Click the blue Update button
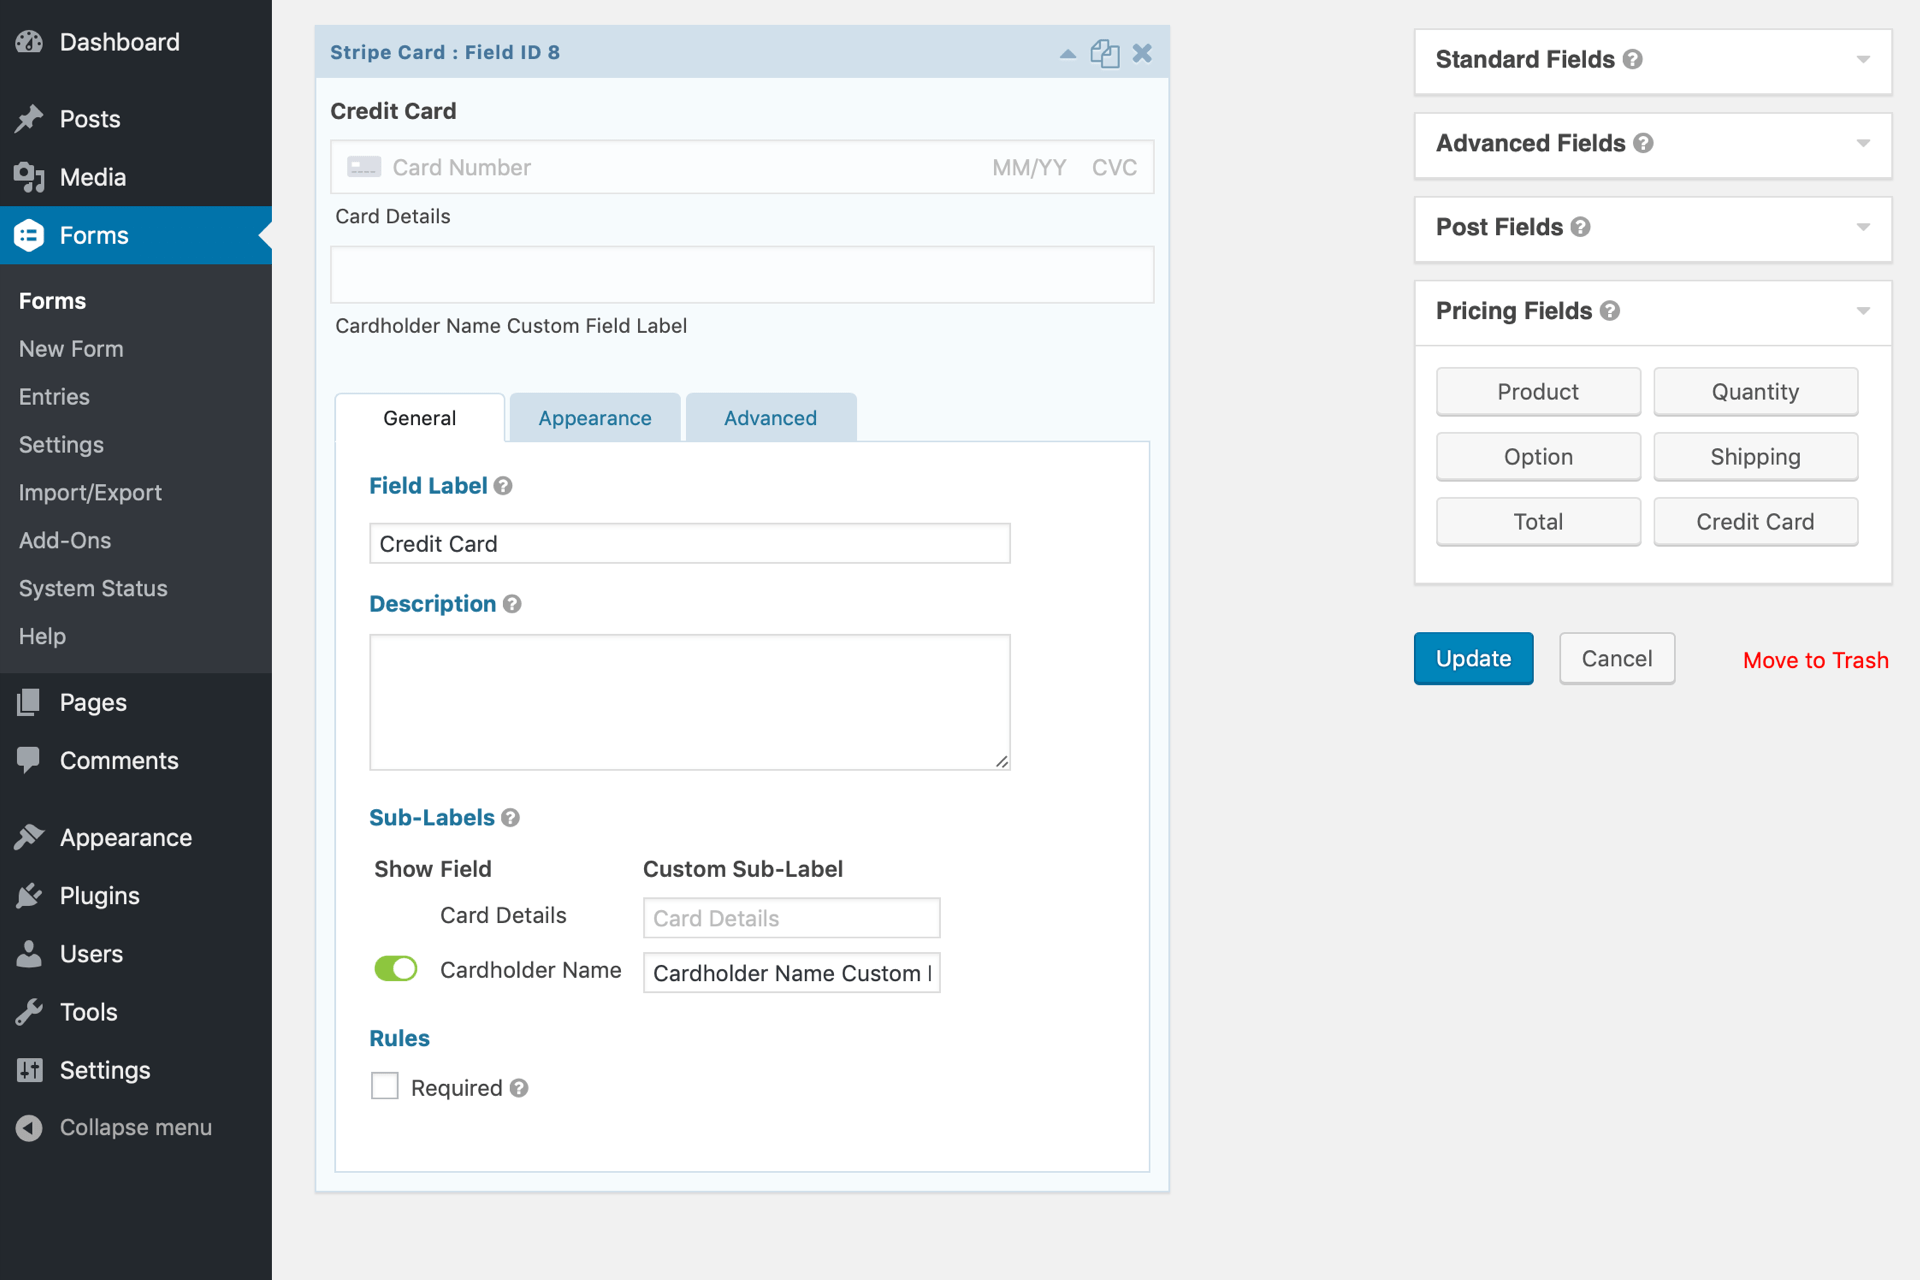Viewport: 1920px width, 1280px height. pos(1472,659)
